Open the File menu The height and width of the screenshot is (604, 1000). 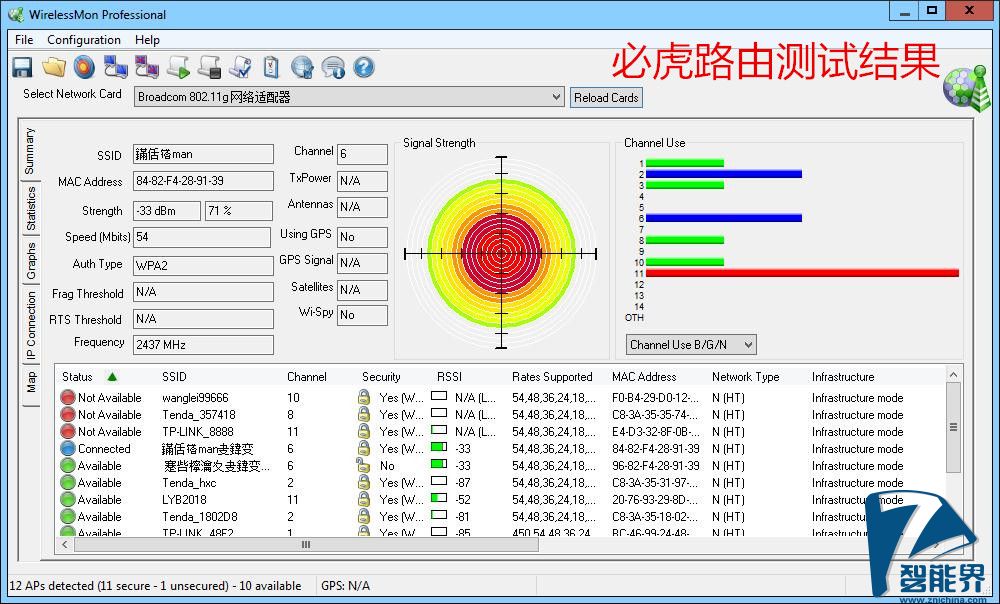tap(24, 40)
